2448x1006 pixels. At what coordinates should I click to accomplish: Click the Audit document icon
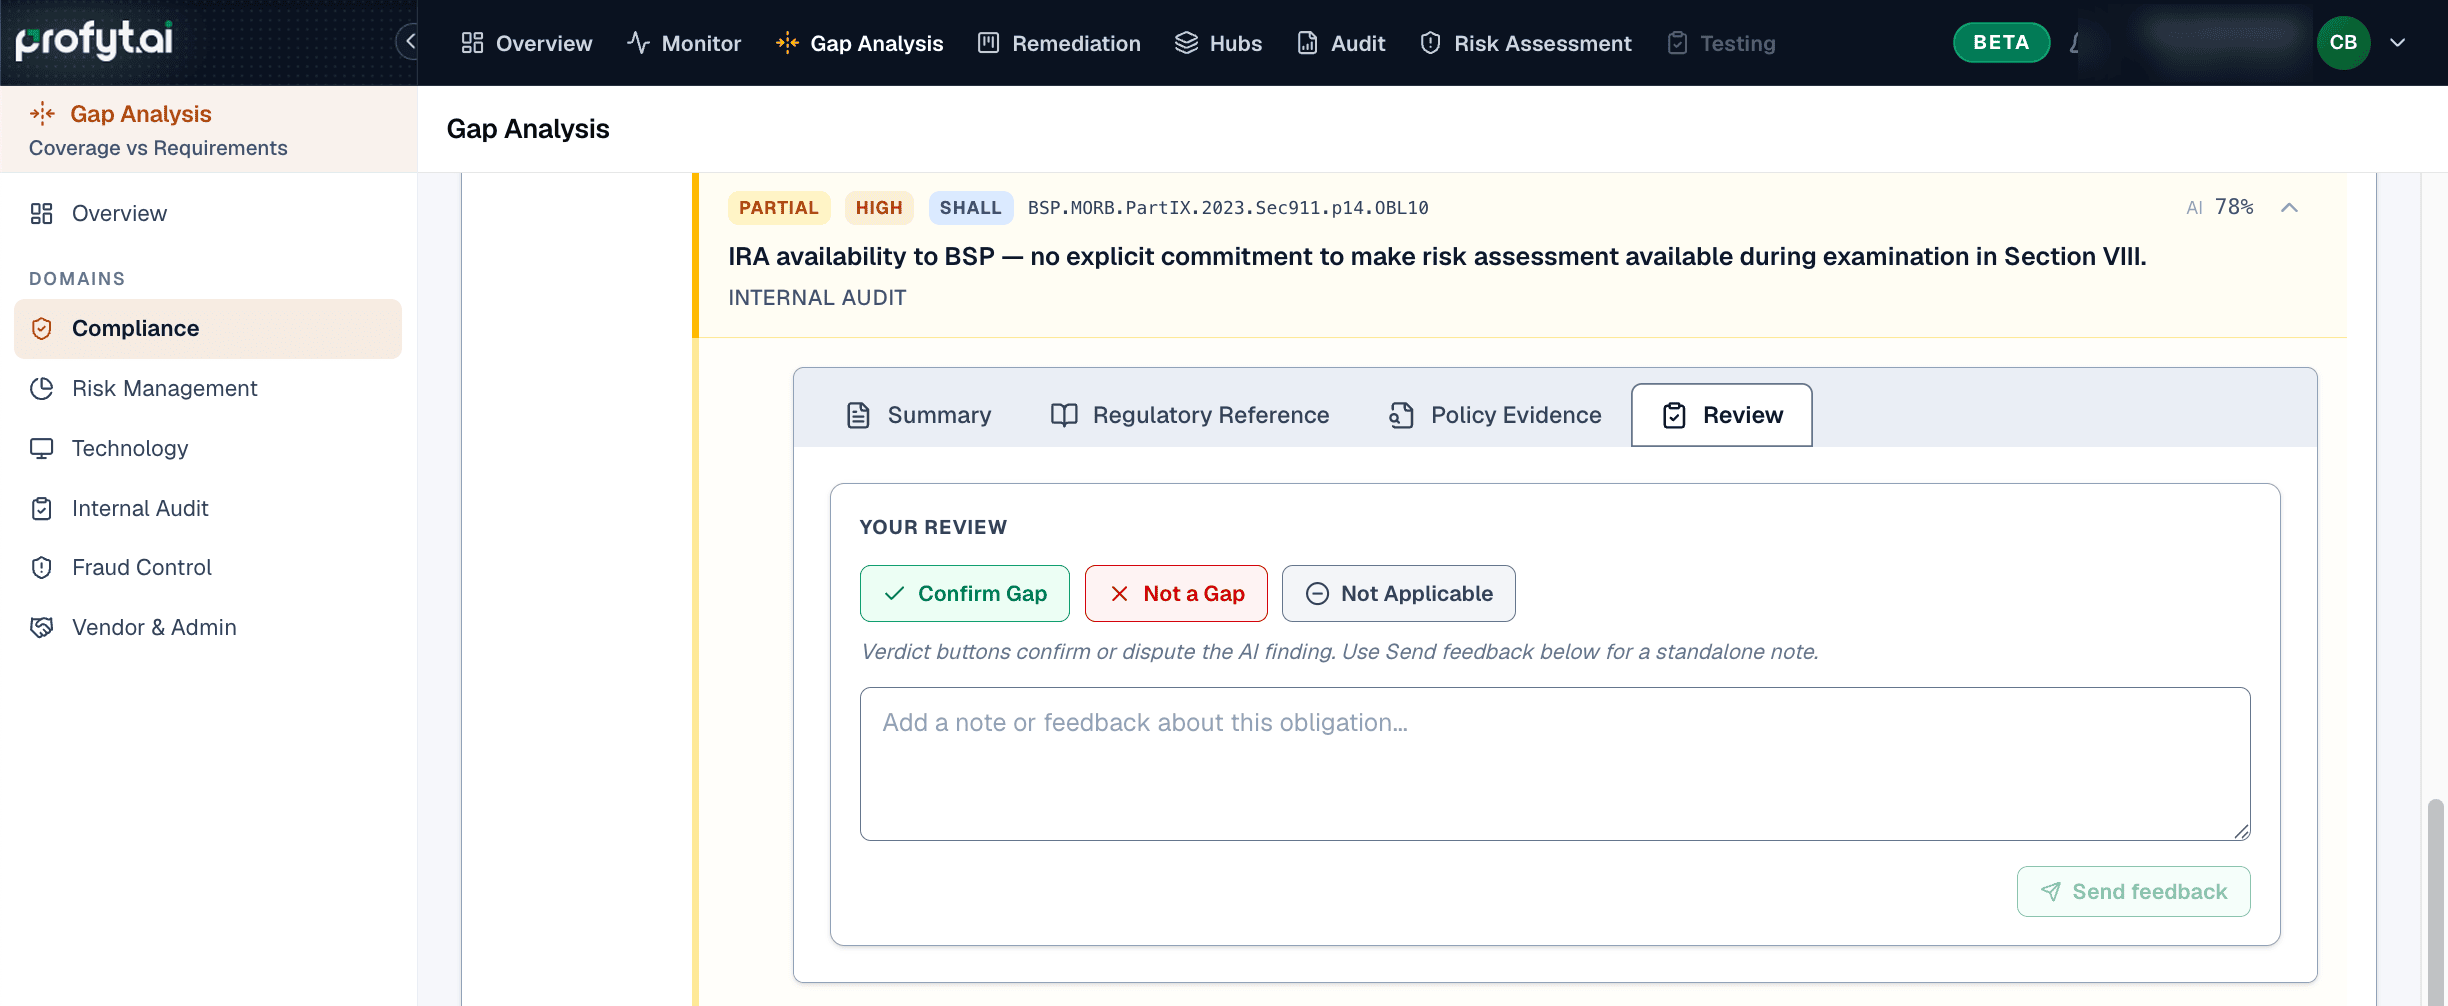click(x=1307, y=43)
